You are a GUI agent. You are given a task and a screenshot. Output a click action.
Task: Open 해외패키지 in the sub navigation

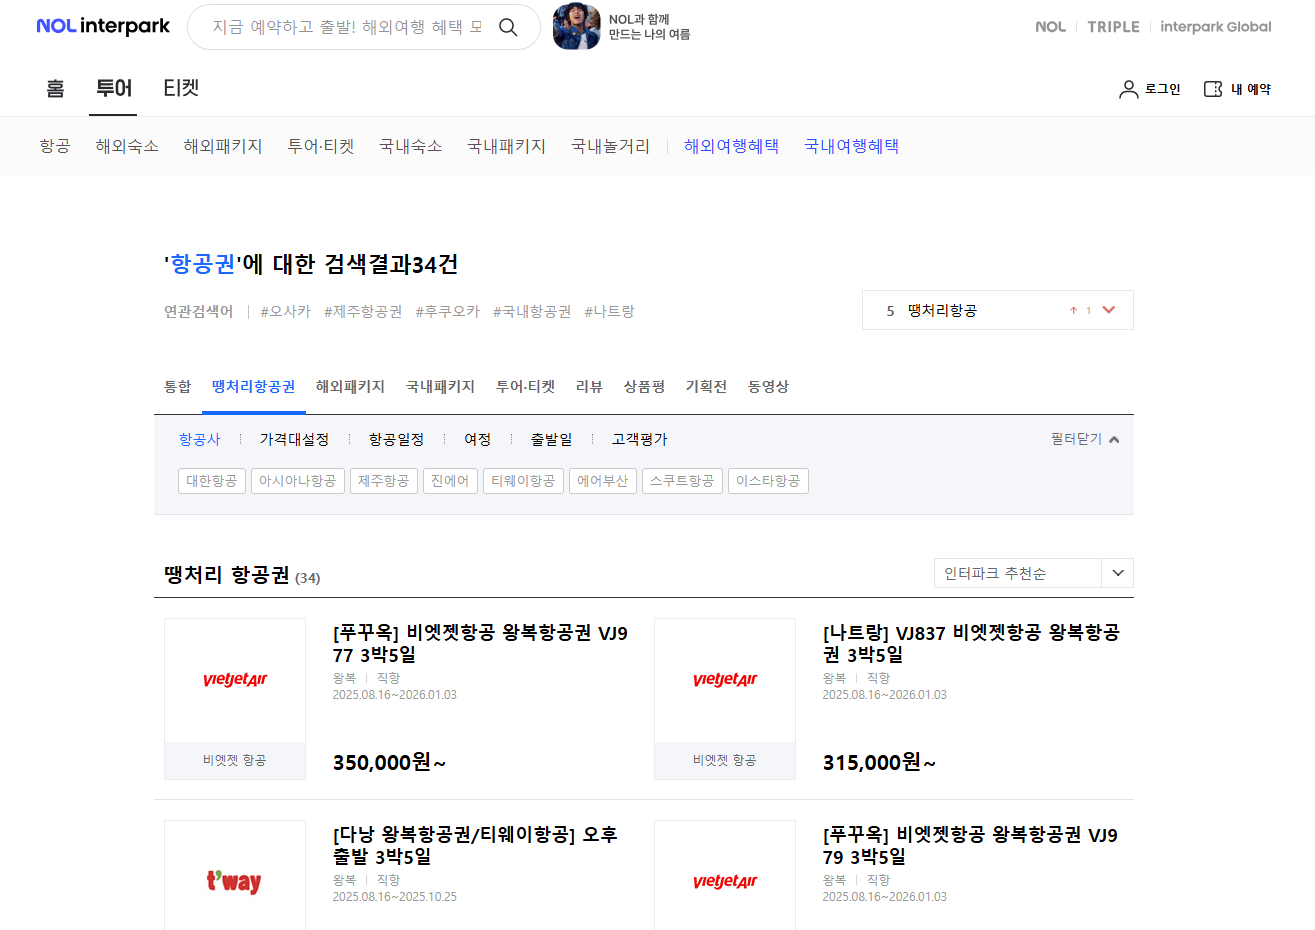tap(223, 146)
